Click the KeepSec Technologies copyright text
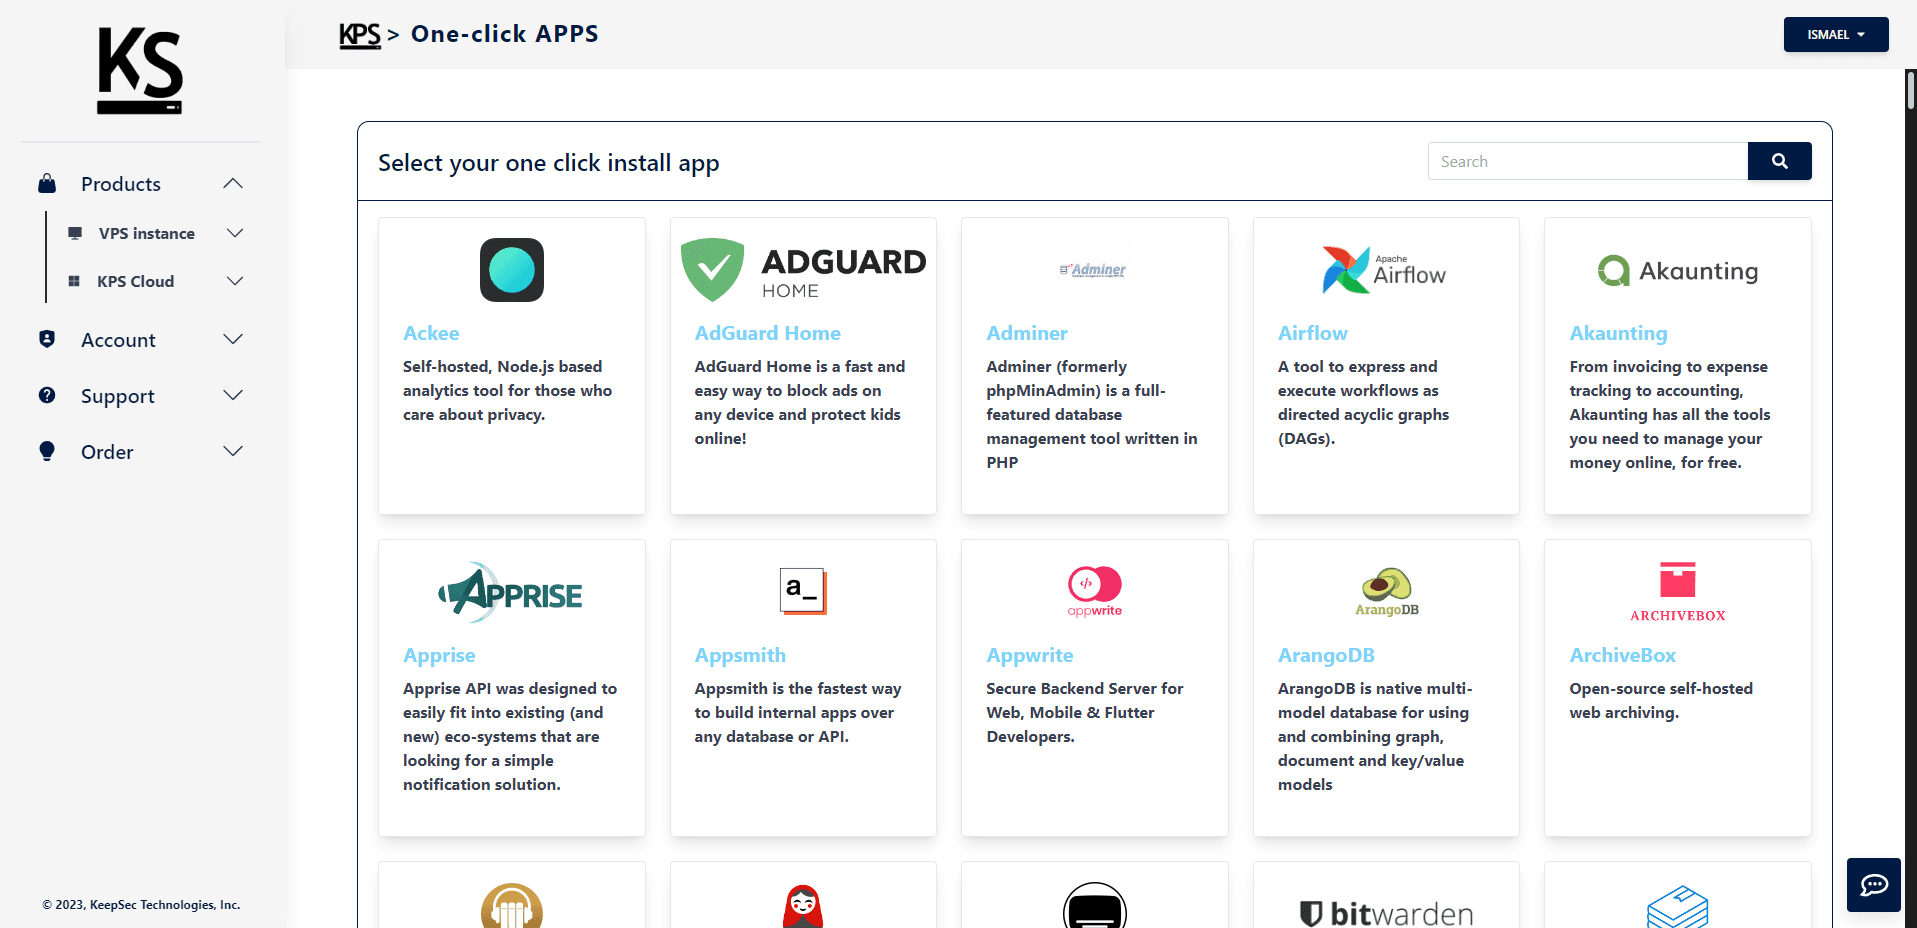The image size is (1917, 928). (x=141, y=905)
